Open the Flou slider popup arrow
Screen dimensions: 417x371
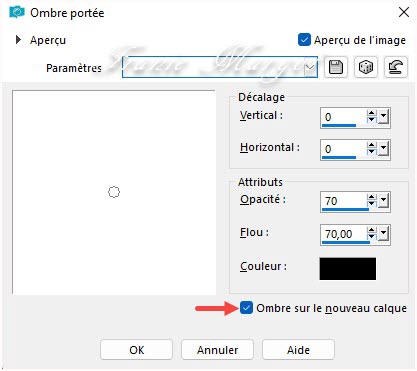[x=383, y=234]
